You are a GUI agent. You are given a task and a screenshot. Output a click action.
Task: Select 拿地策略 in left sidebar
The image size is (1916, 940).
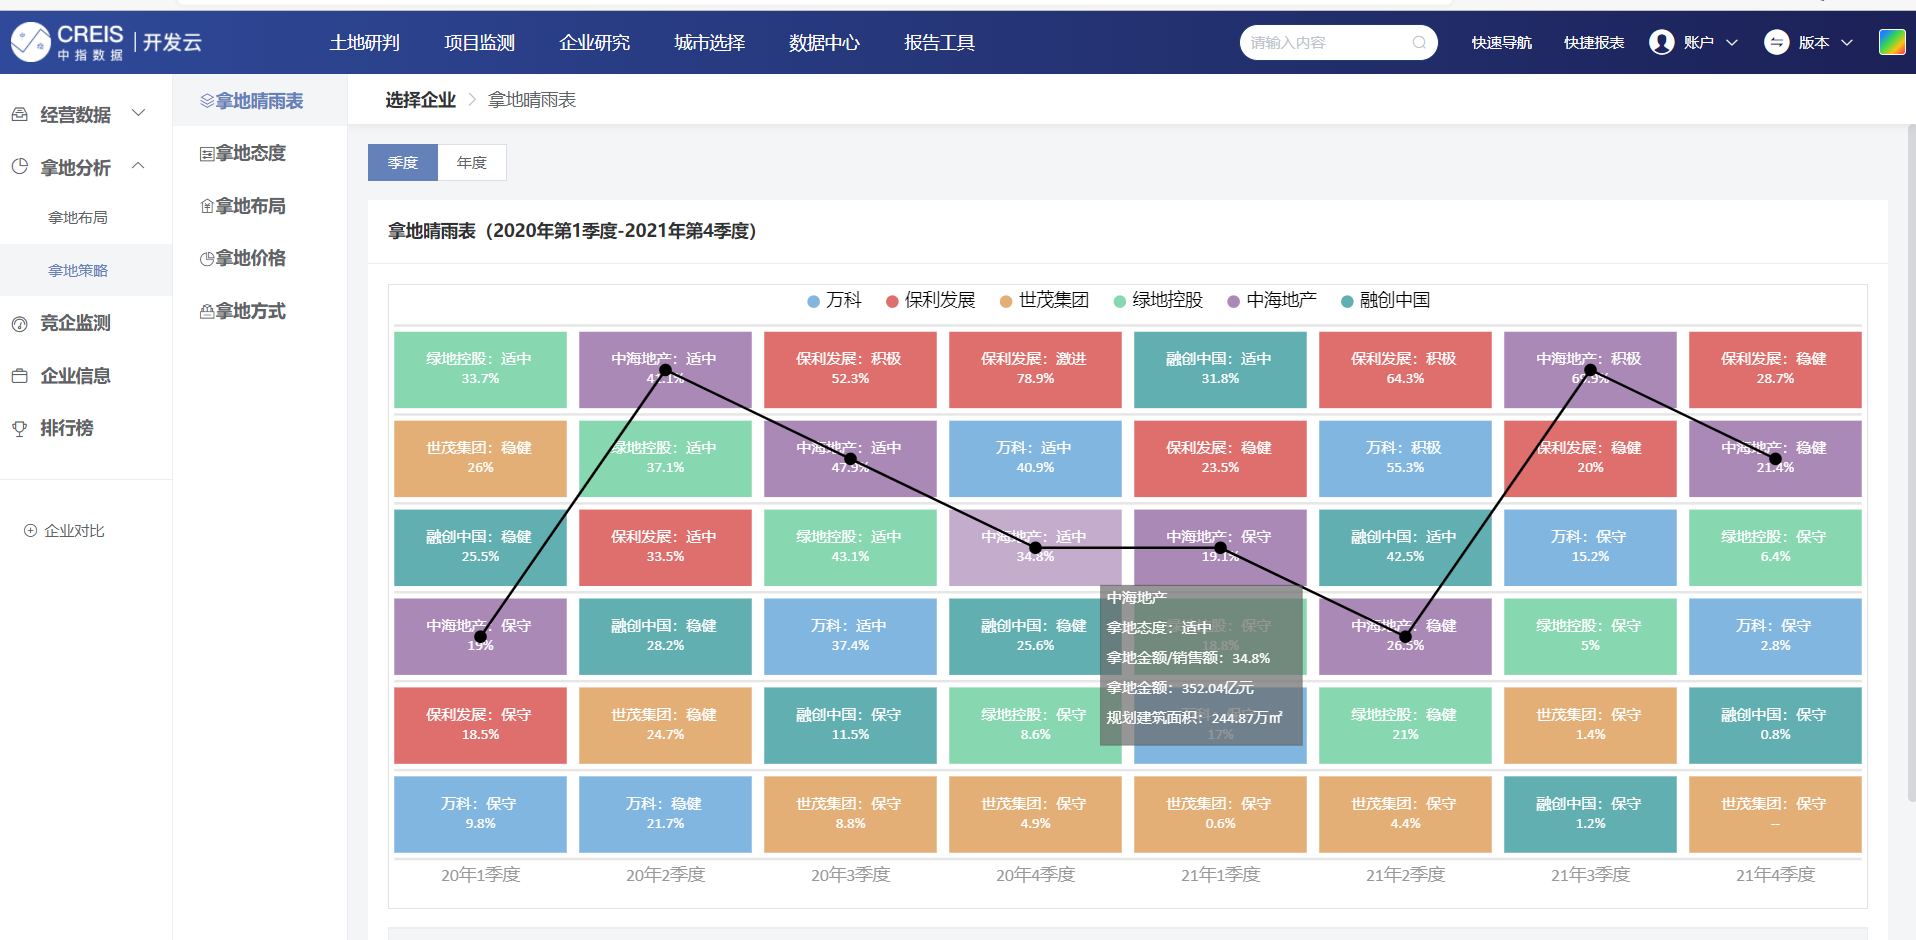(x=78, y=271)
